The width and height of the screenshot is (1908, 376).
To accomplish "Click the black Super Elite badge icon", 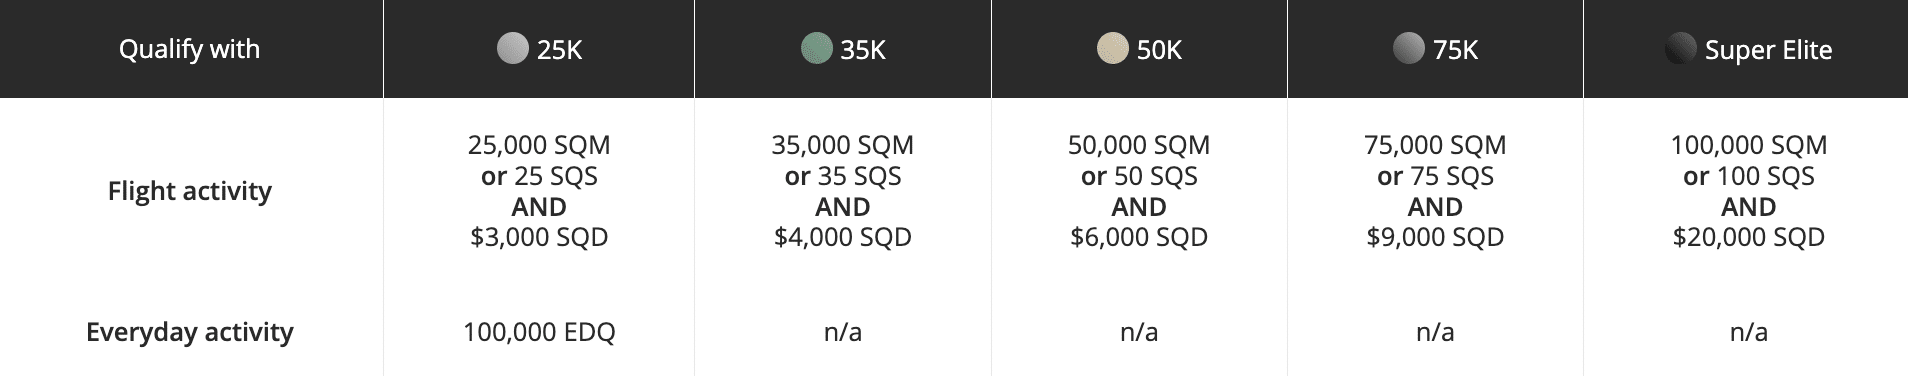I will point(1680,49).
